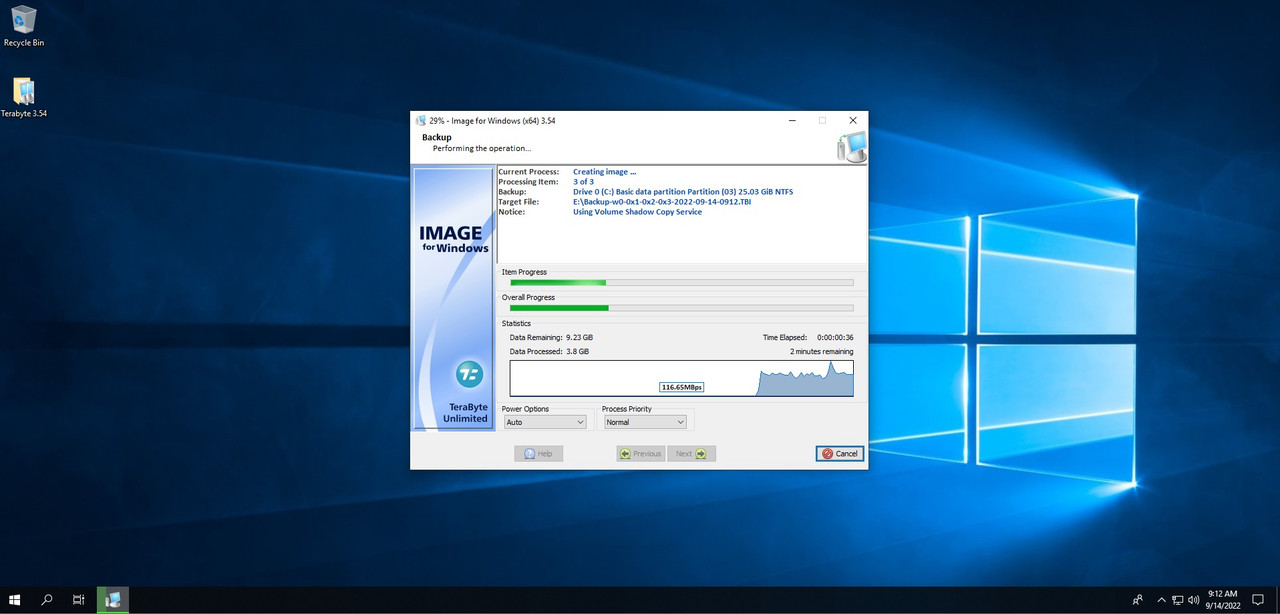Click the E:\Backup target file path
This screenshot has height=614, width=1280.
pos(662,202)
